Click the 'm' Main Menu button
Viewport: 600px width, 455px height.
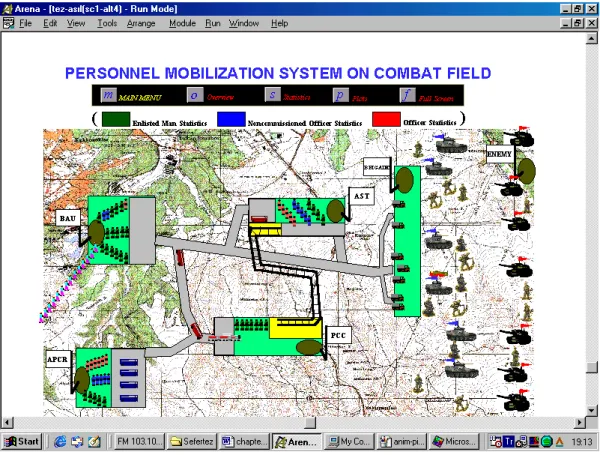108,95
